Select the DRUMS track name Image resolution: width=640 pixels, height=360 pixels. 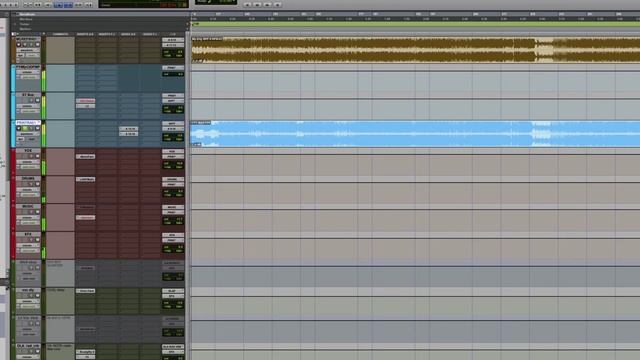[x=28, y=178]
